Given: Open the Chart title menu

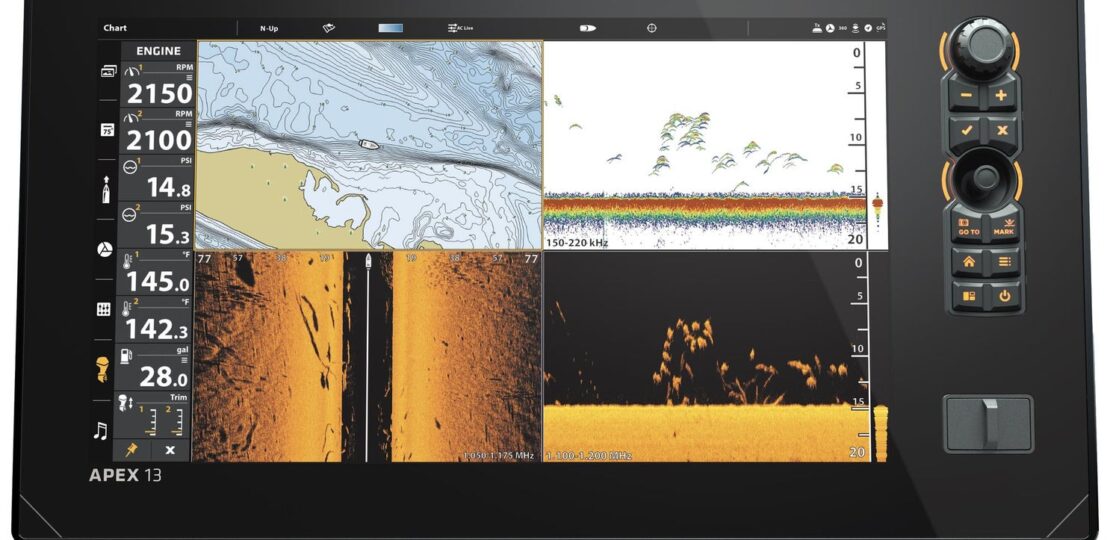Looking at the screenshot, I should coord(115,28).
